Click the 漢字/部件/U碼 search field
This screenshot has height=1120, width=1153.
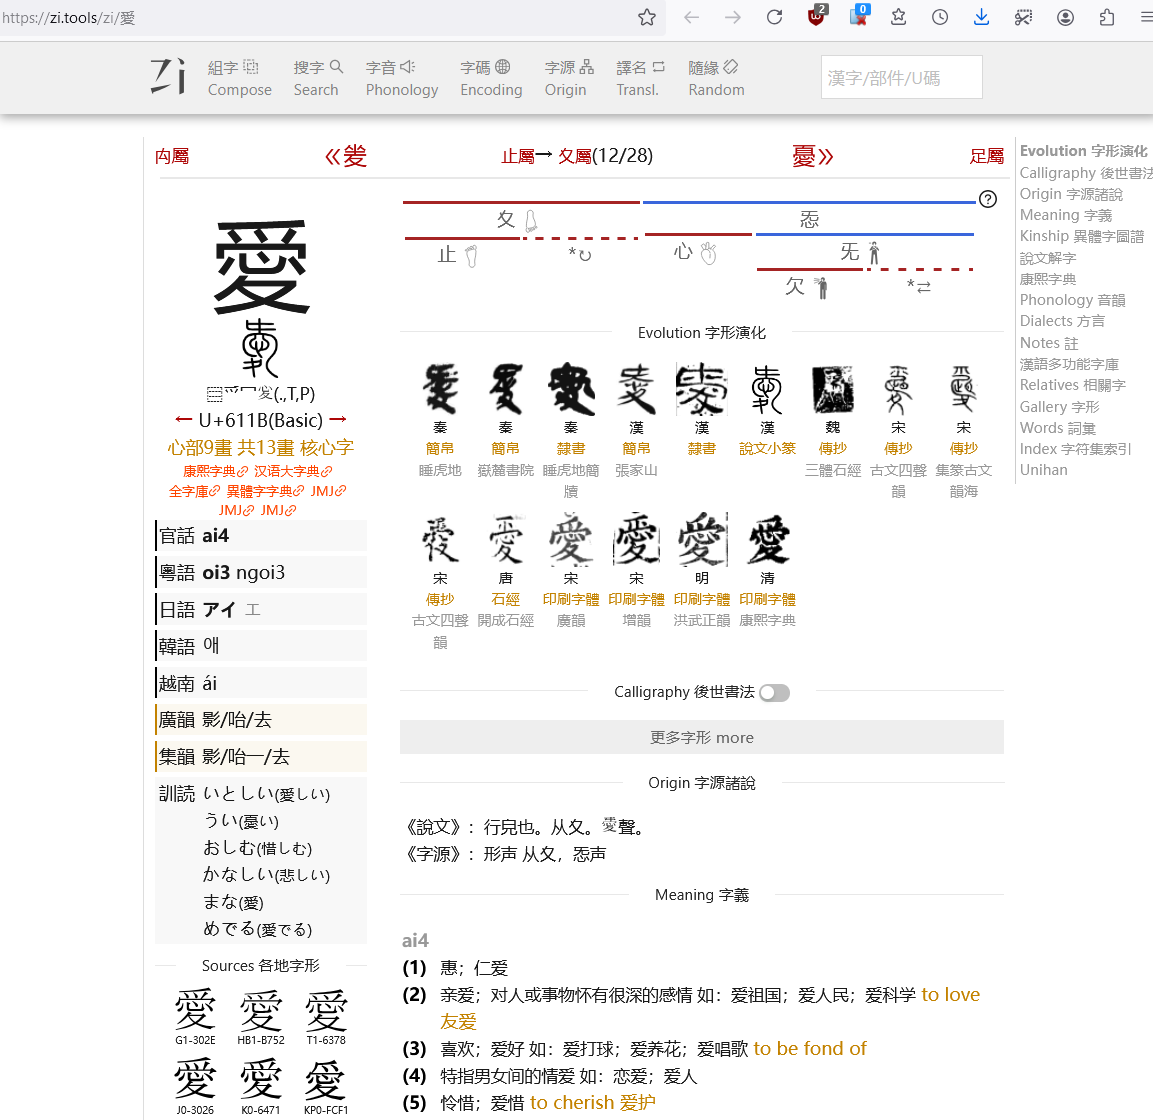(901, 78)
